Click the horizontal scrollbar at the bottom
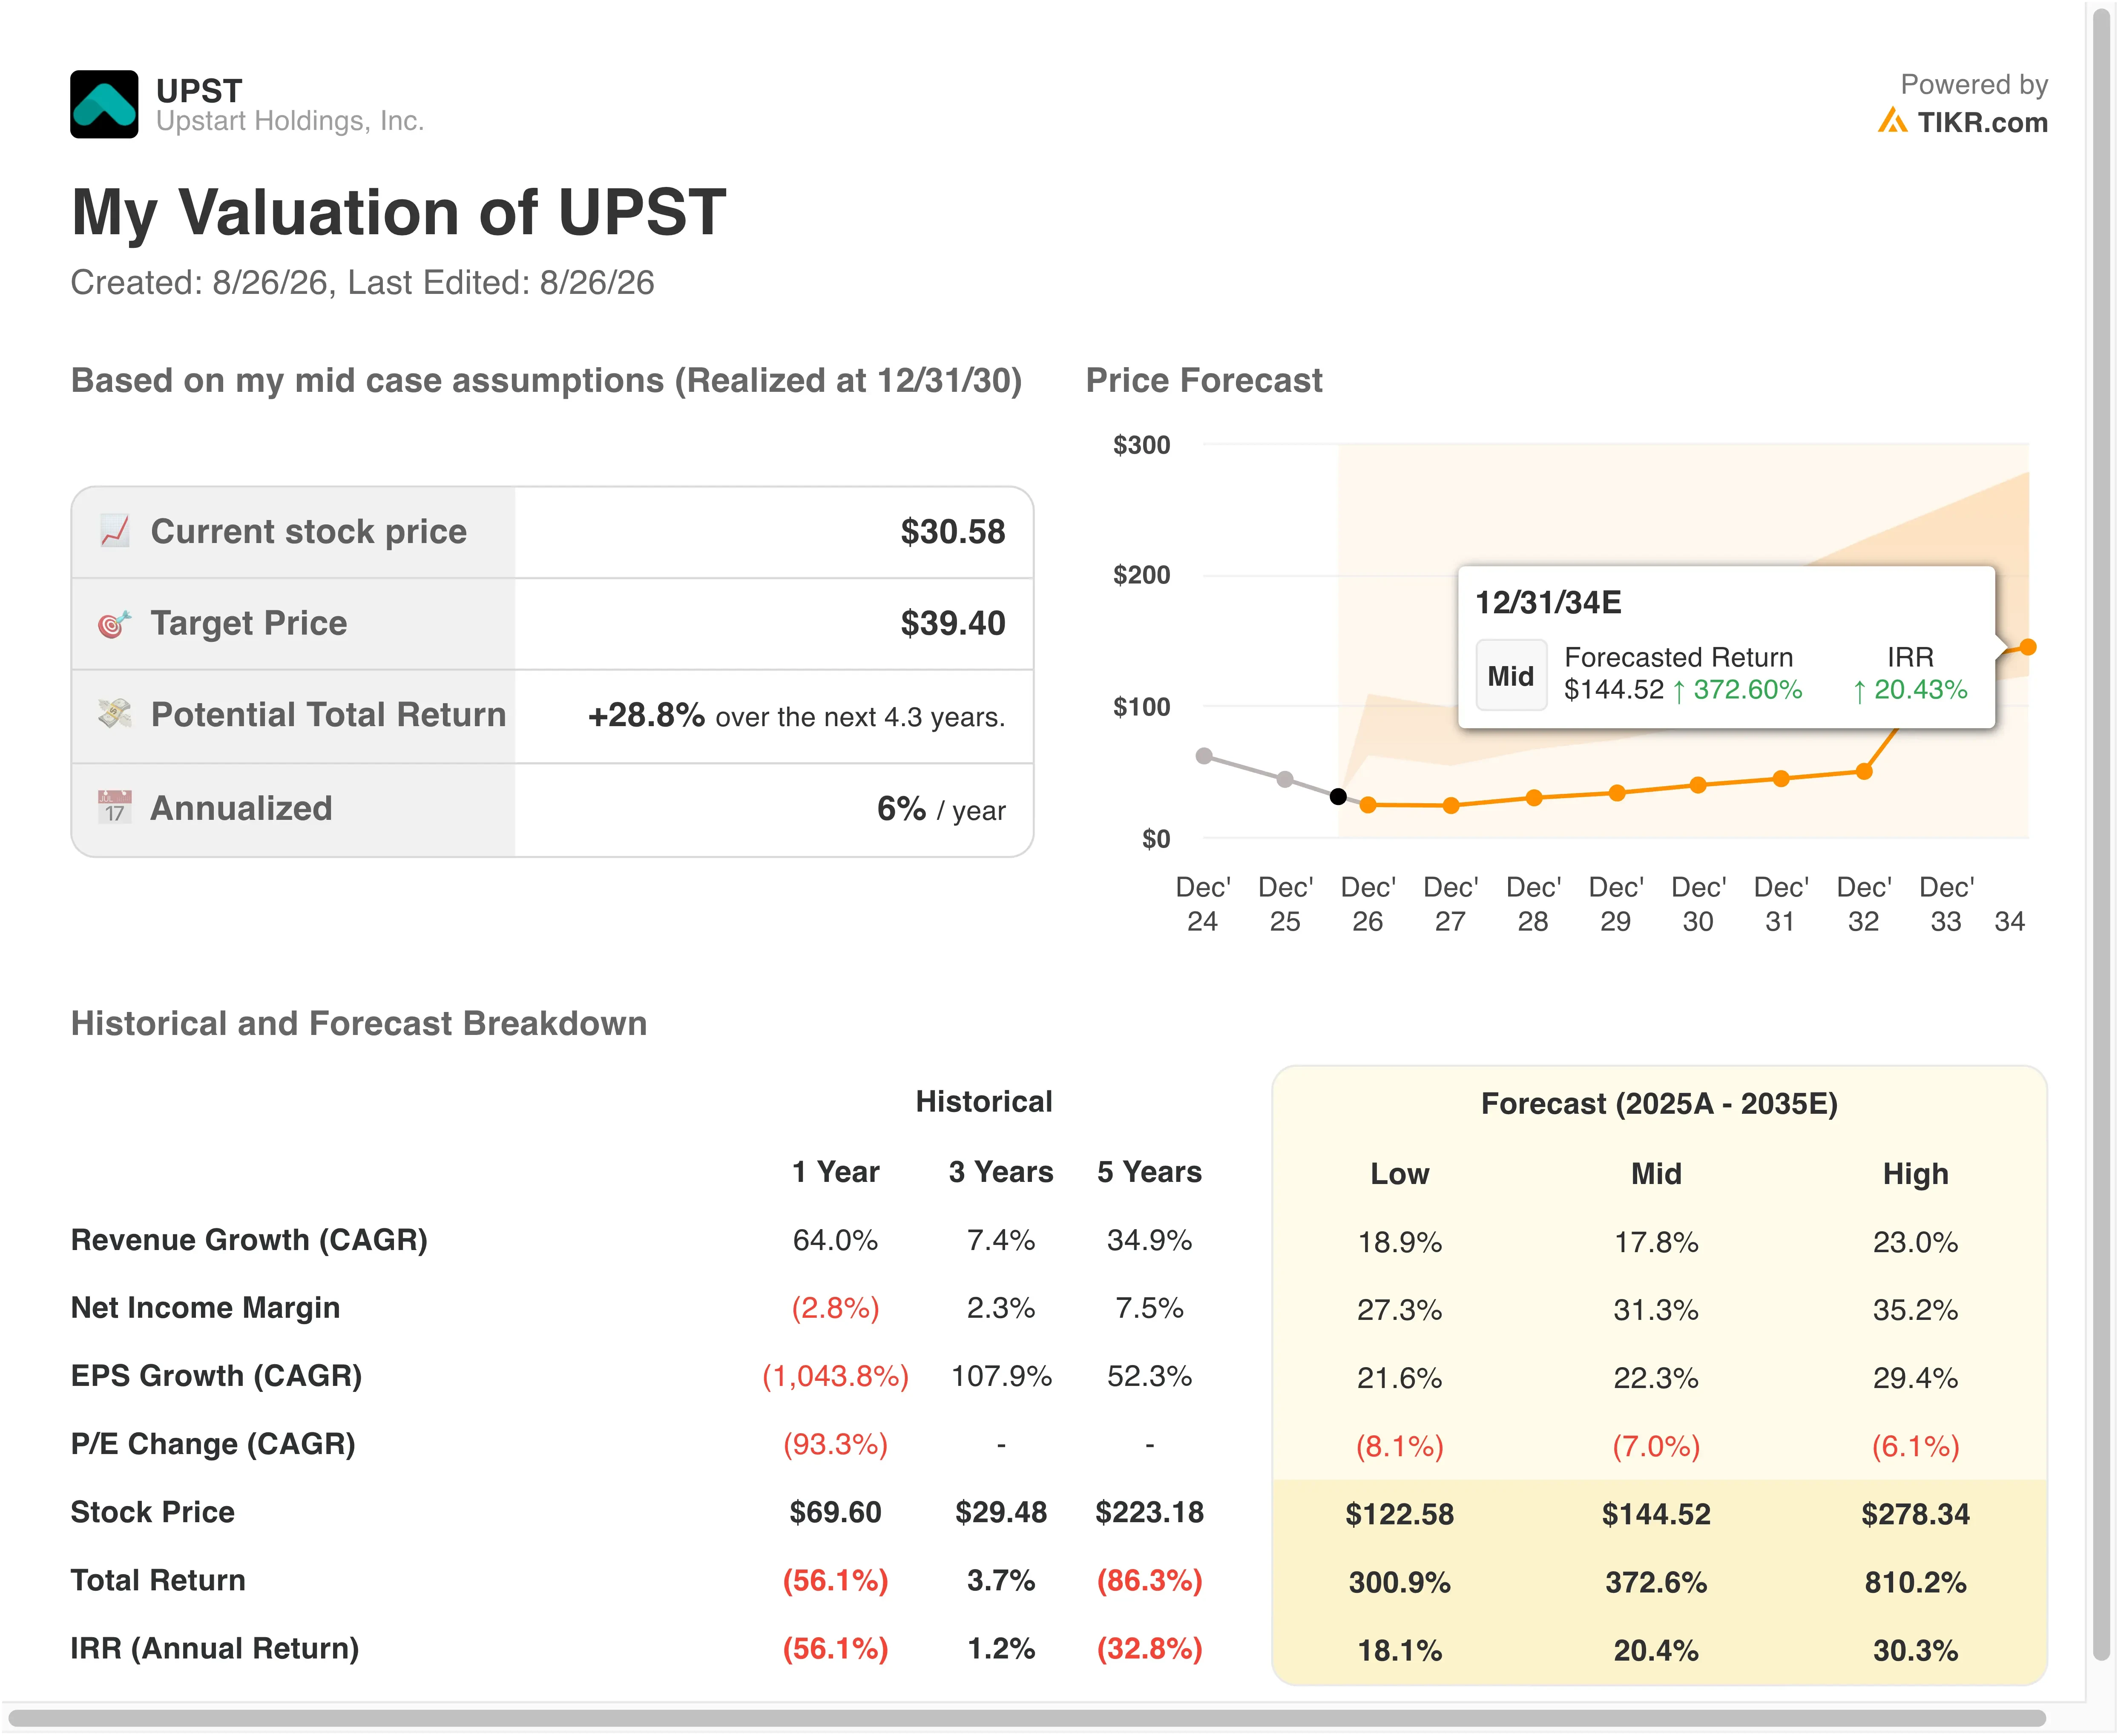Screen dimensions: 2118x1736 pyautogui.click(x=1027, y=1718)
